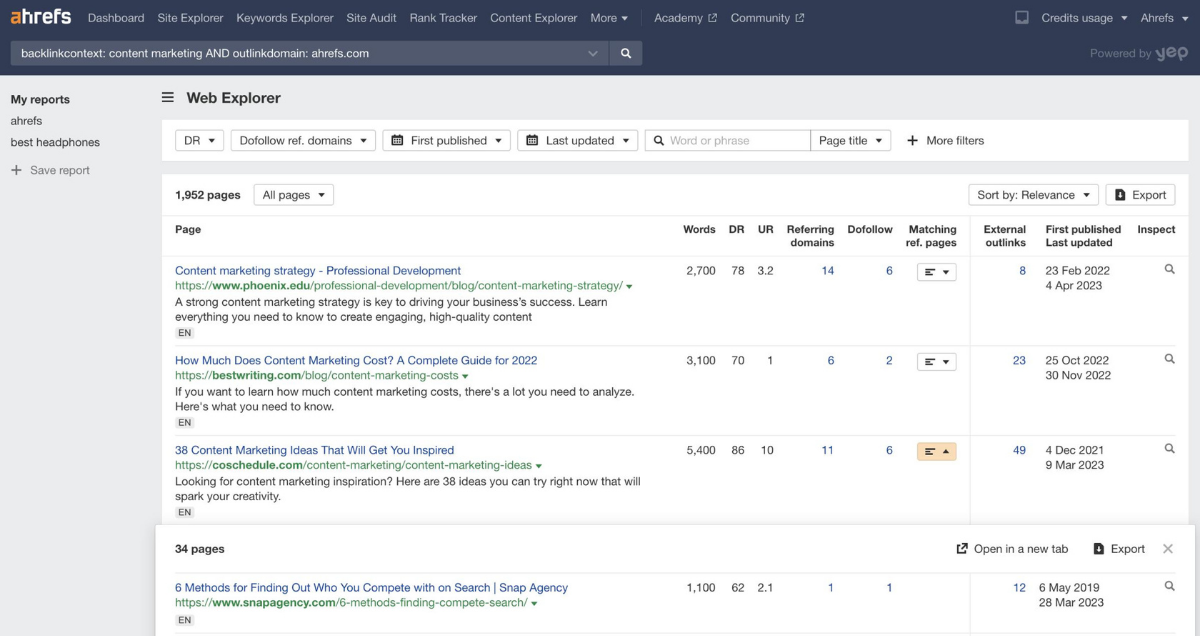Viewport: 1200px width, 636px height.
Task: Expand matching ref. pages for phoenix.edu row
Action: 936,272
